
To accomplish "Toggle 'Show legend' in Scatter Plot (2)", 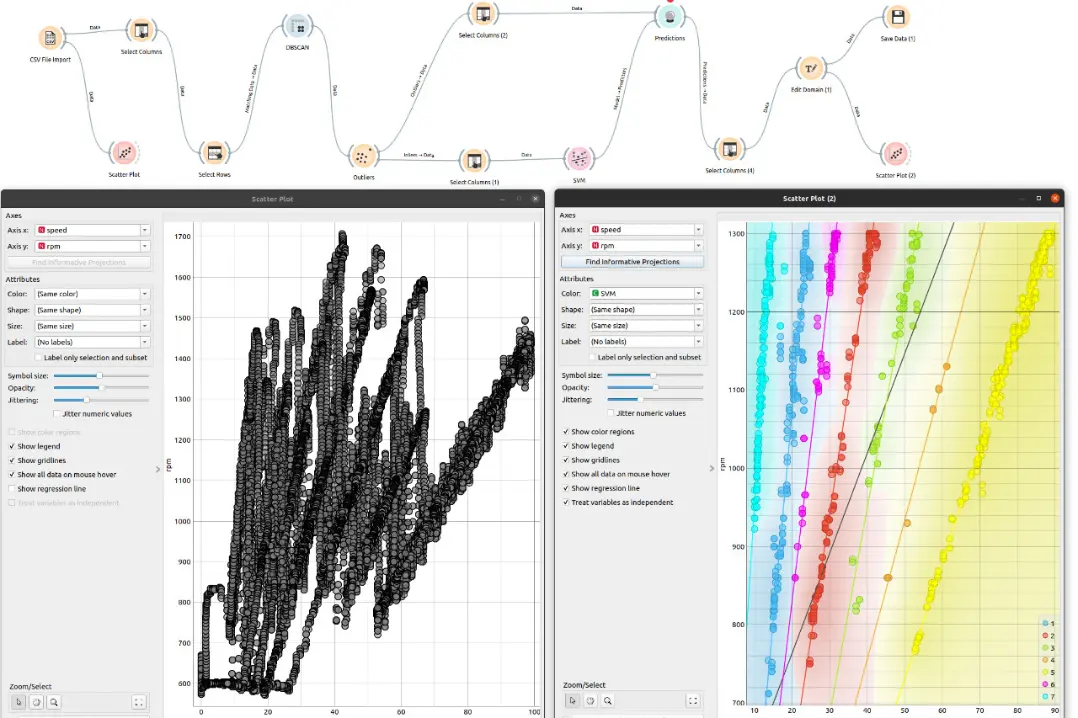I will (x=566, y=446).
